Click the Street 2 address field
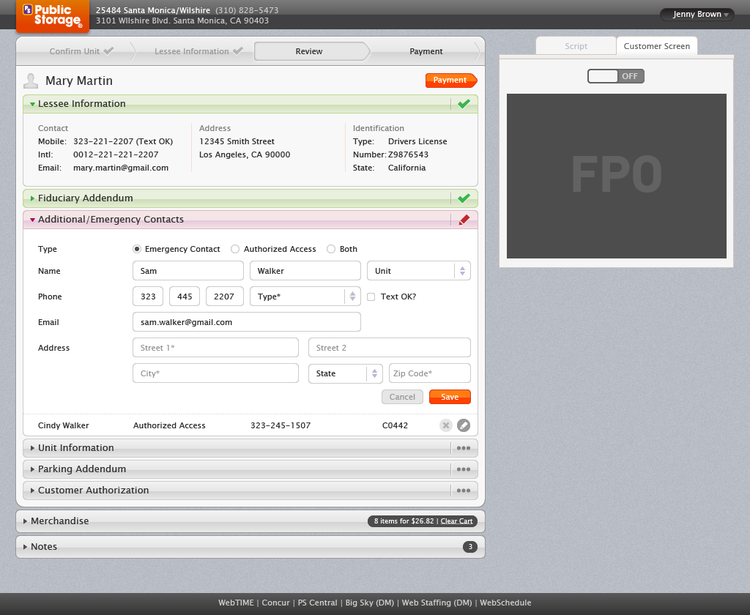The height and width of the screenshot is (615, 750). click(x=389, y=348)
